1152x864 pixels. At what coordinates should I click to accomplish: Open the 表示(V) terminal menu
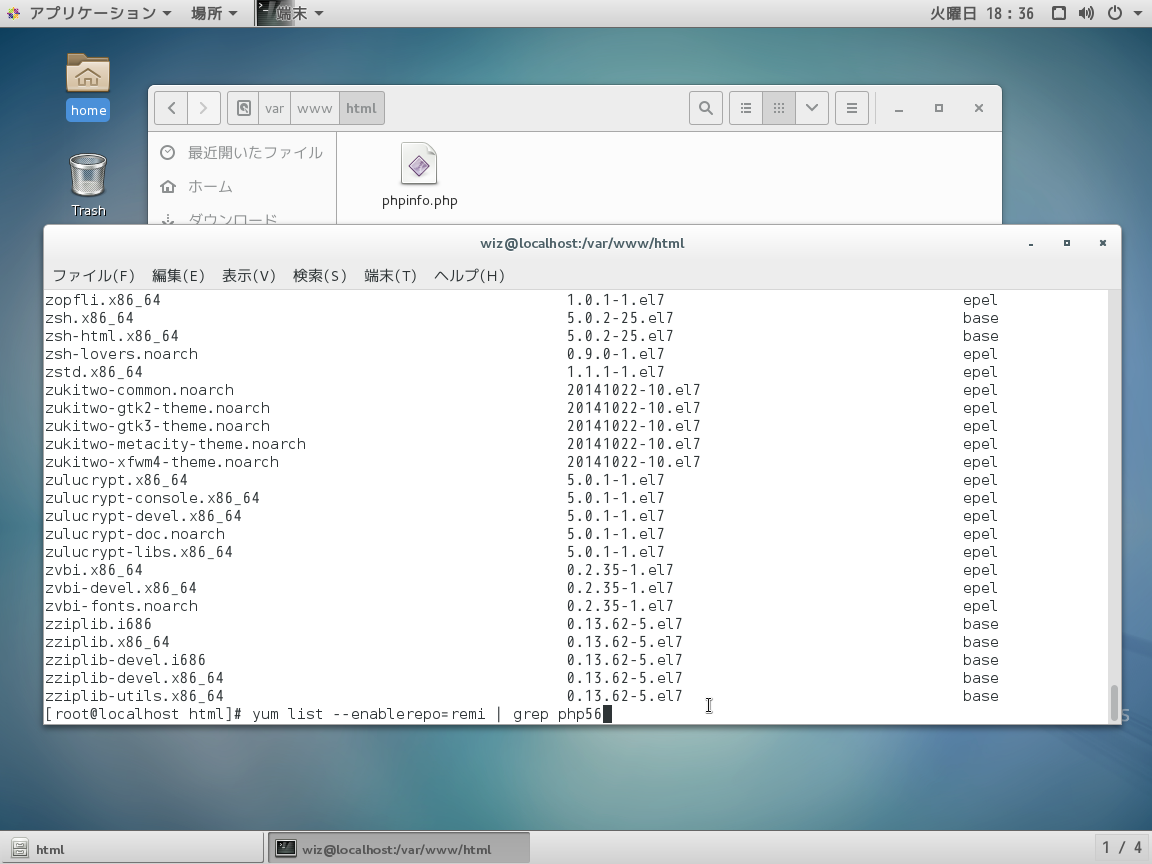(x=248, y=276)
